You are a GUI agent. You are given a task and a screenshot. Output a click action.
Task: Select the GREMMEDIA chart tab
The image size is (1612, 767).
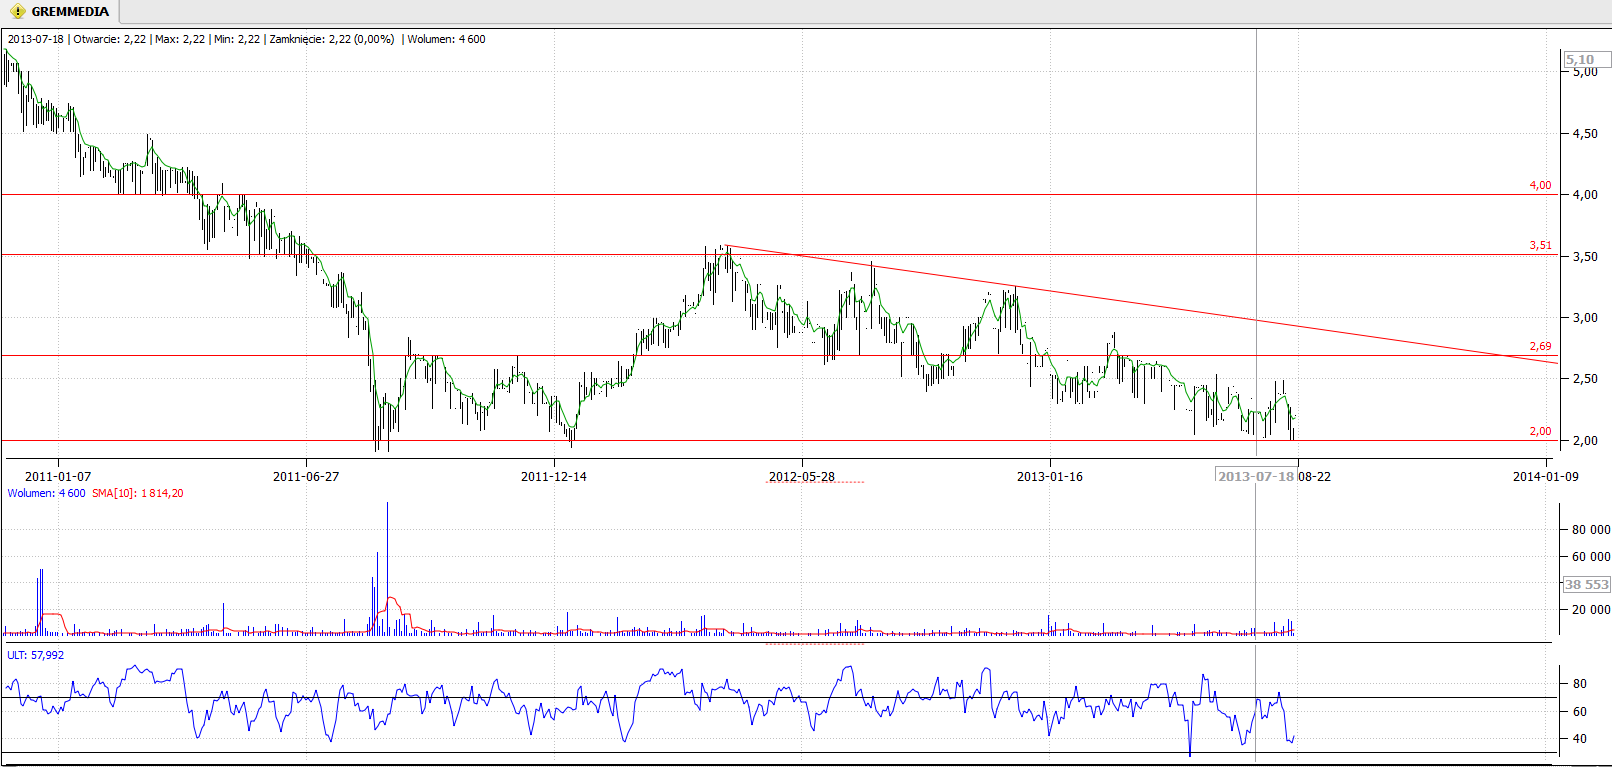click(x=60, y=12)
